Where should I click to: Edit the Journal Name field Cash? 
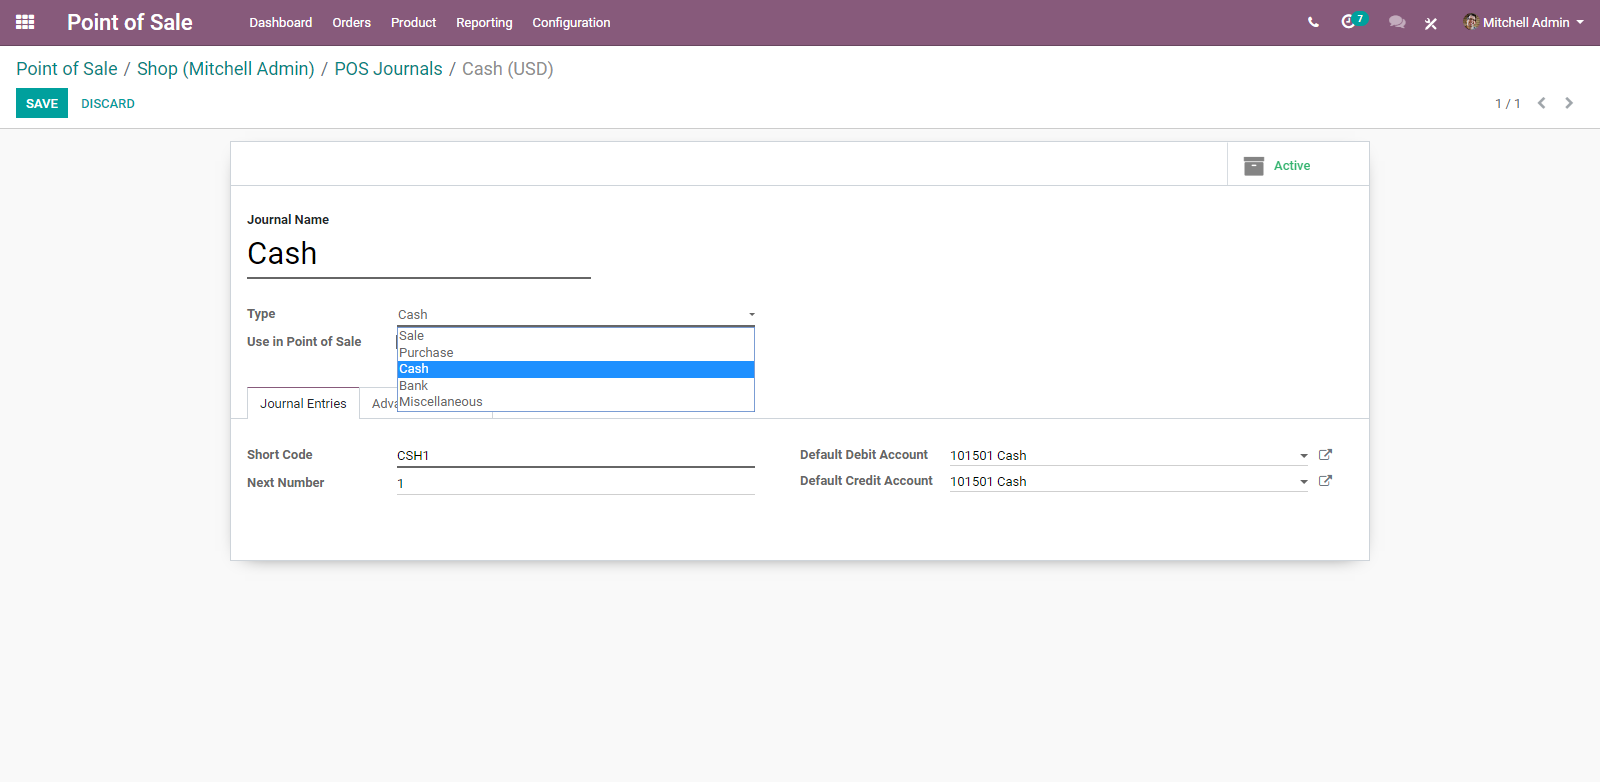pyautogui.click(x=419, y=254)
